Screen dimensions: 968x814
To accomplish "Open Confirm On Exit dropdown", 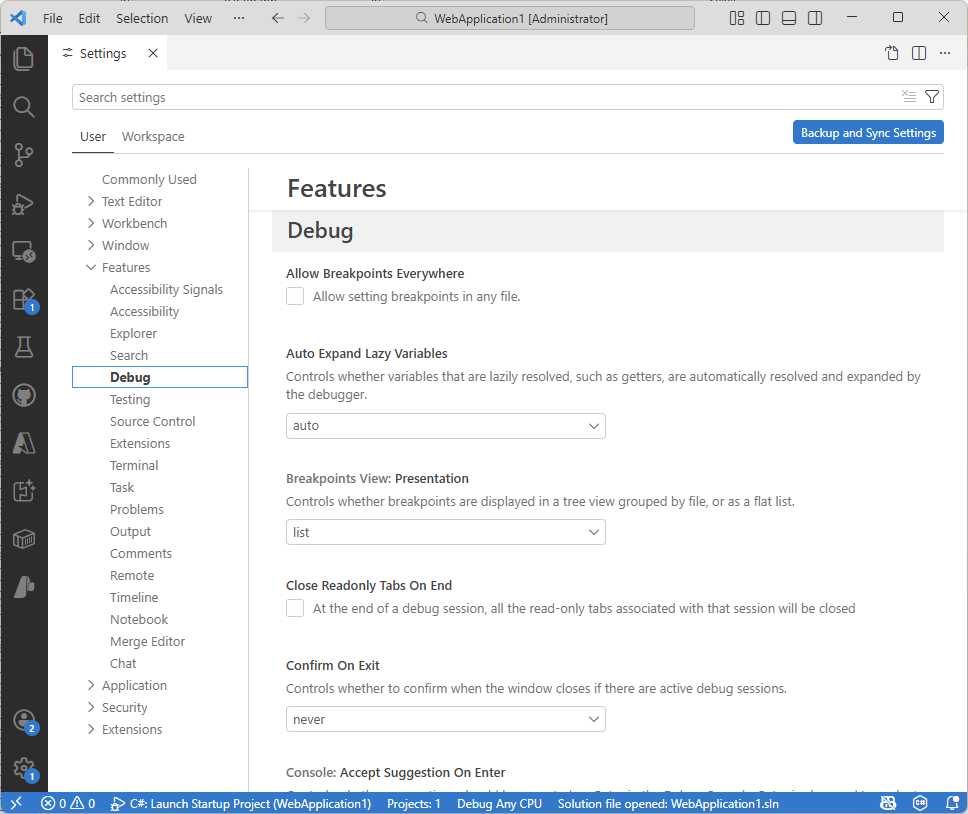I will point(446,720).
